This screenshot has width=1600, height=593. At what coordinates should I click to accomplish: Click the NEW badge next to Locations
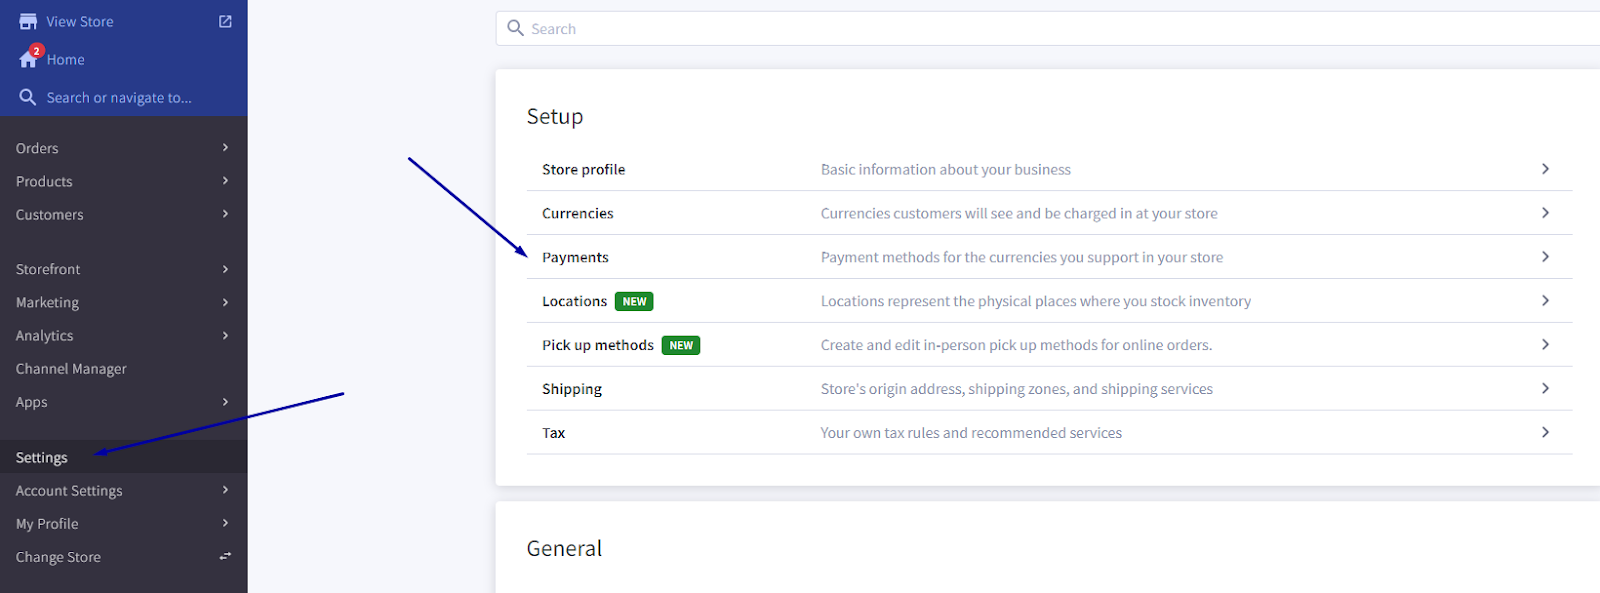click(x=634, y=301)
